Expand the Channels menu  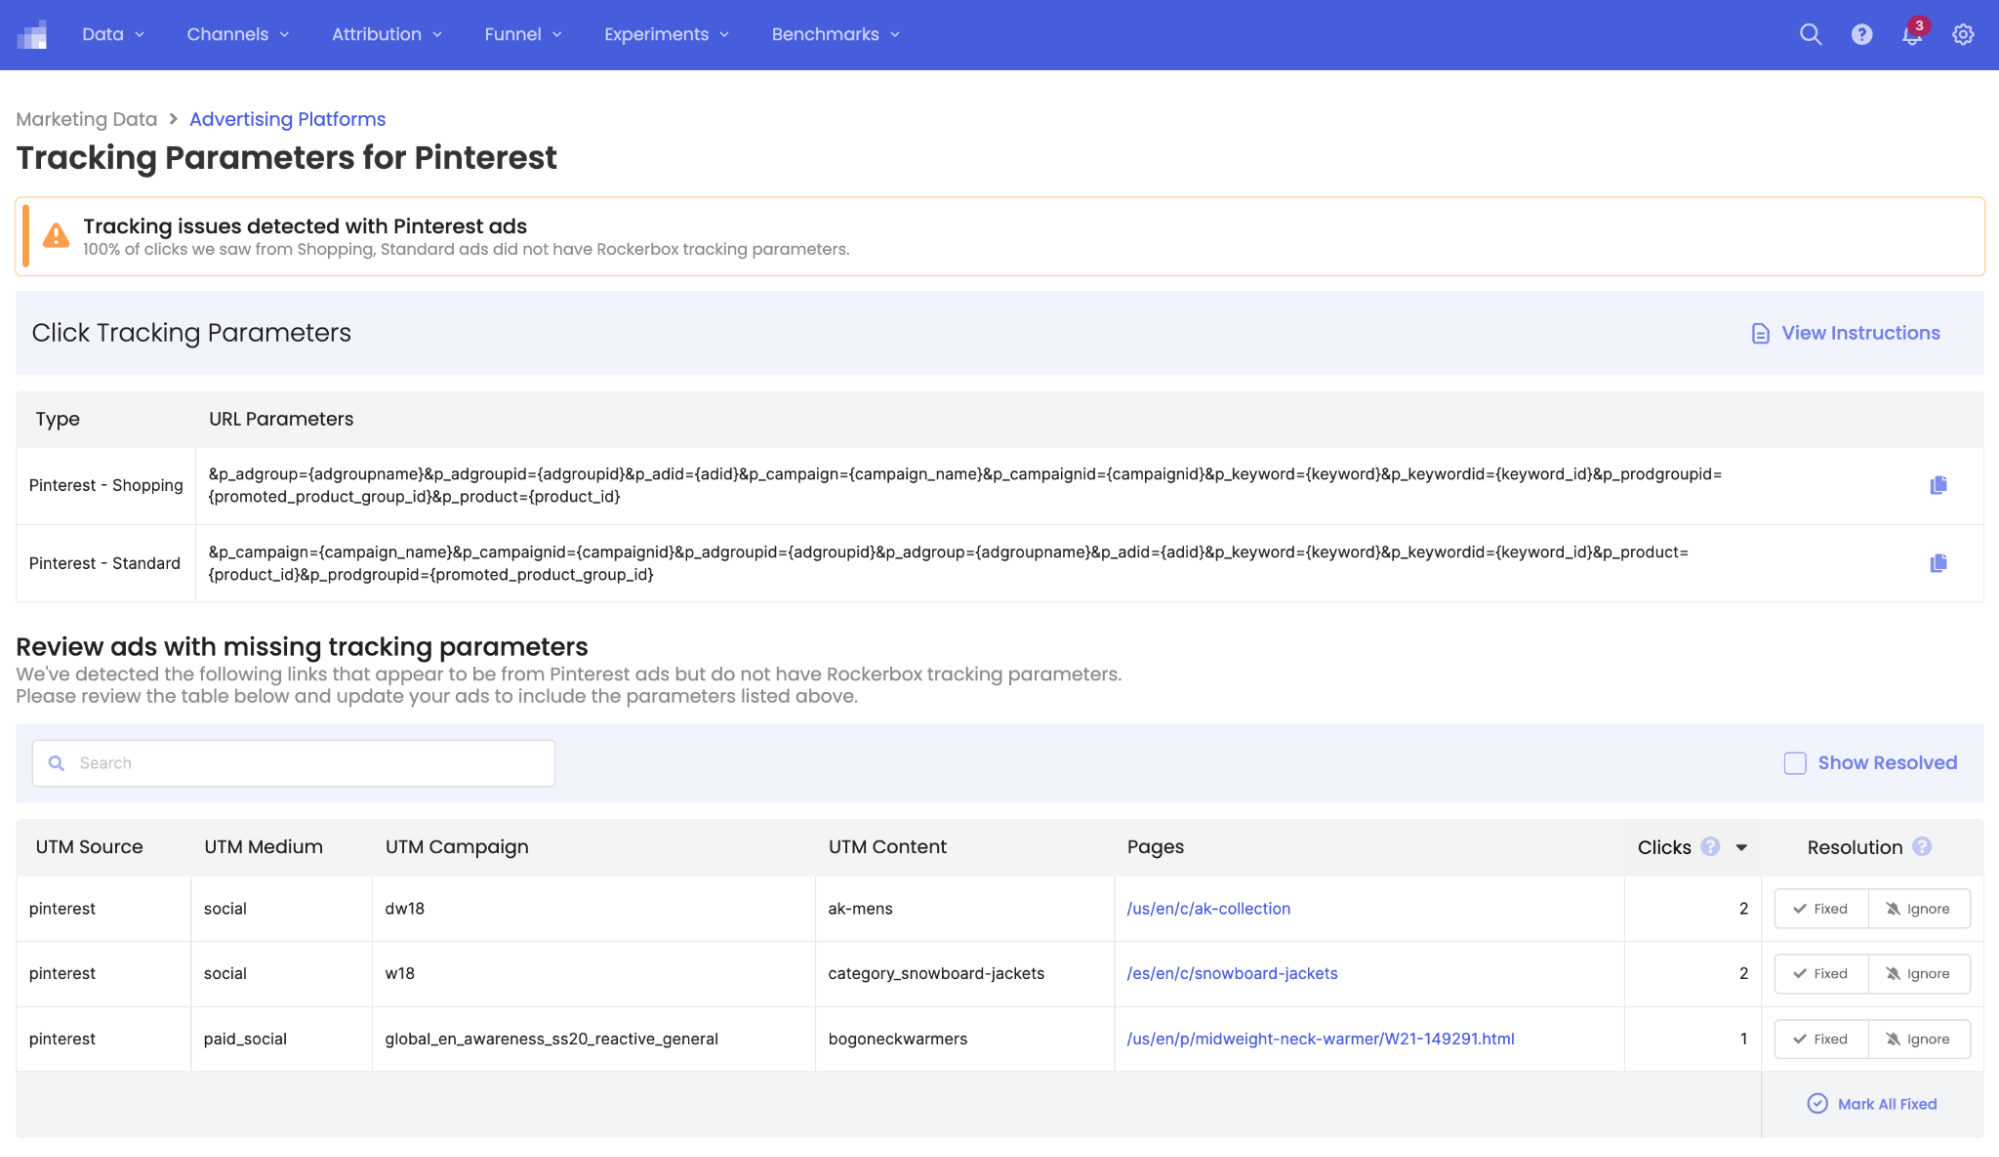pyautogui.click(x=238, y=34)
